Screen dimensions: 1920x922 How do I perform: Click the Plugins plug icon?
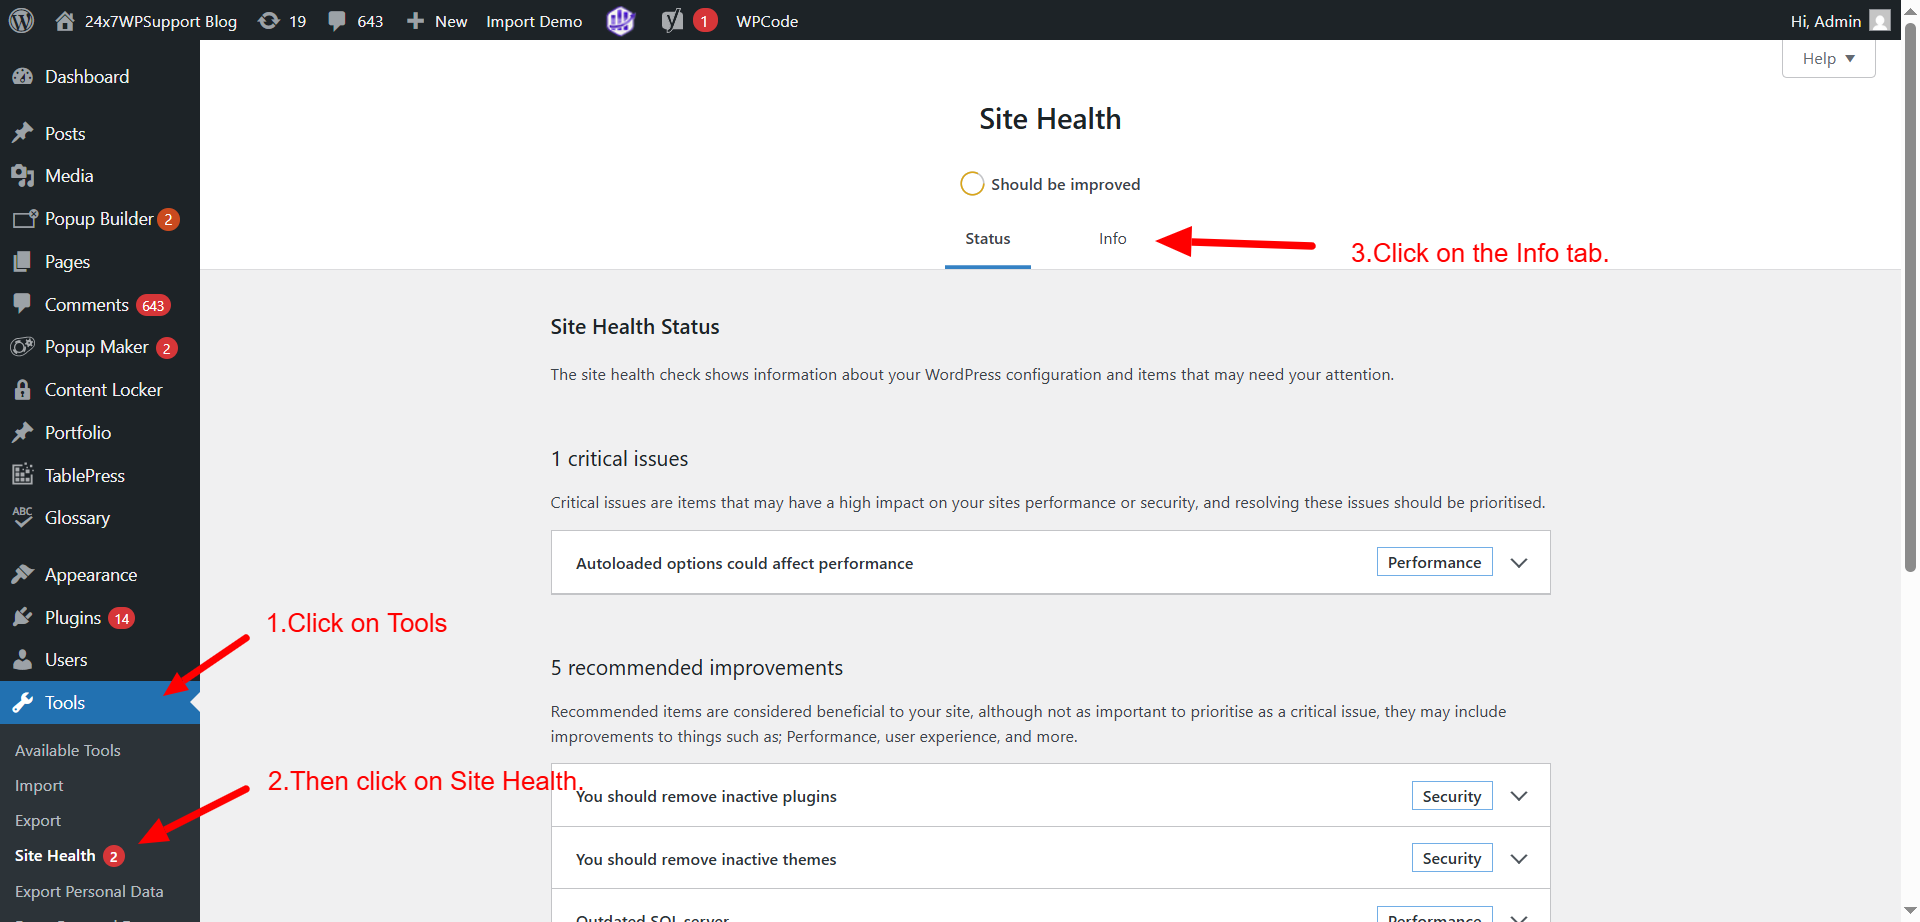click(x=23, y=617)
